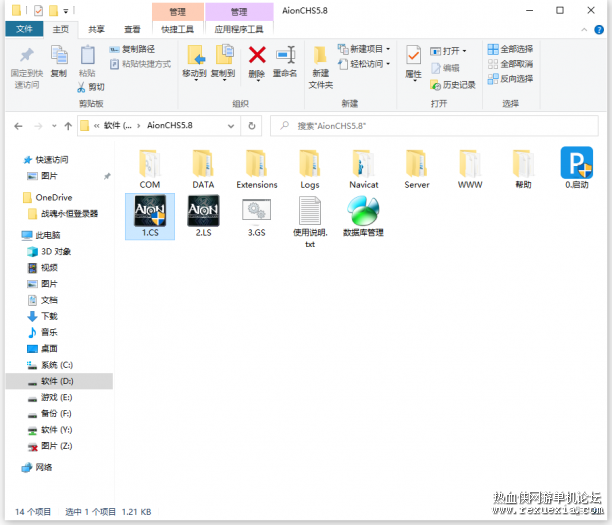Open 属性 properties button
Viewport: 612px width, 525px height.
[x=413, y=62]
